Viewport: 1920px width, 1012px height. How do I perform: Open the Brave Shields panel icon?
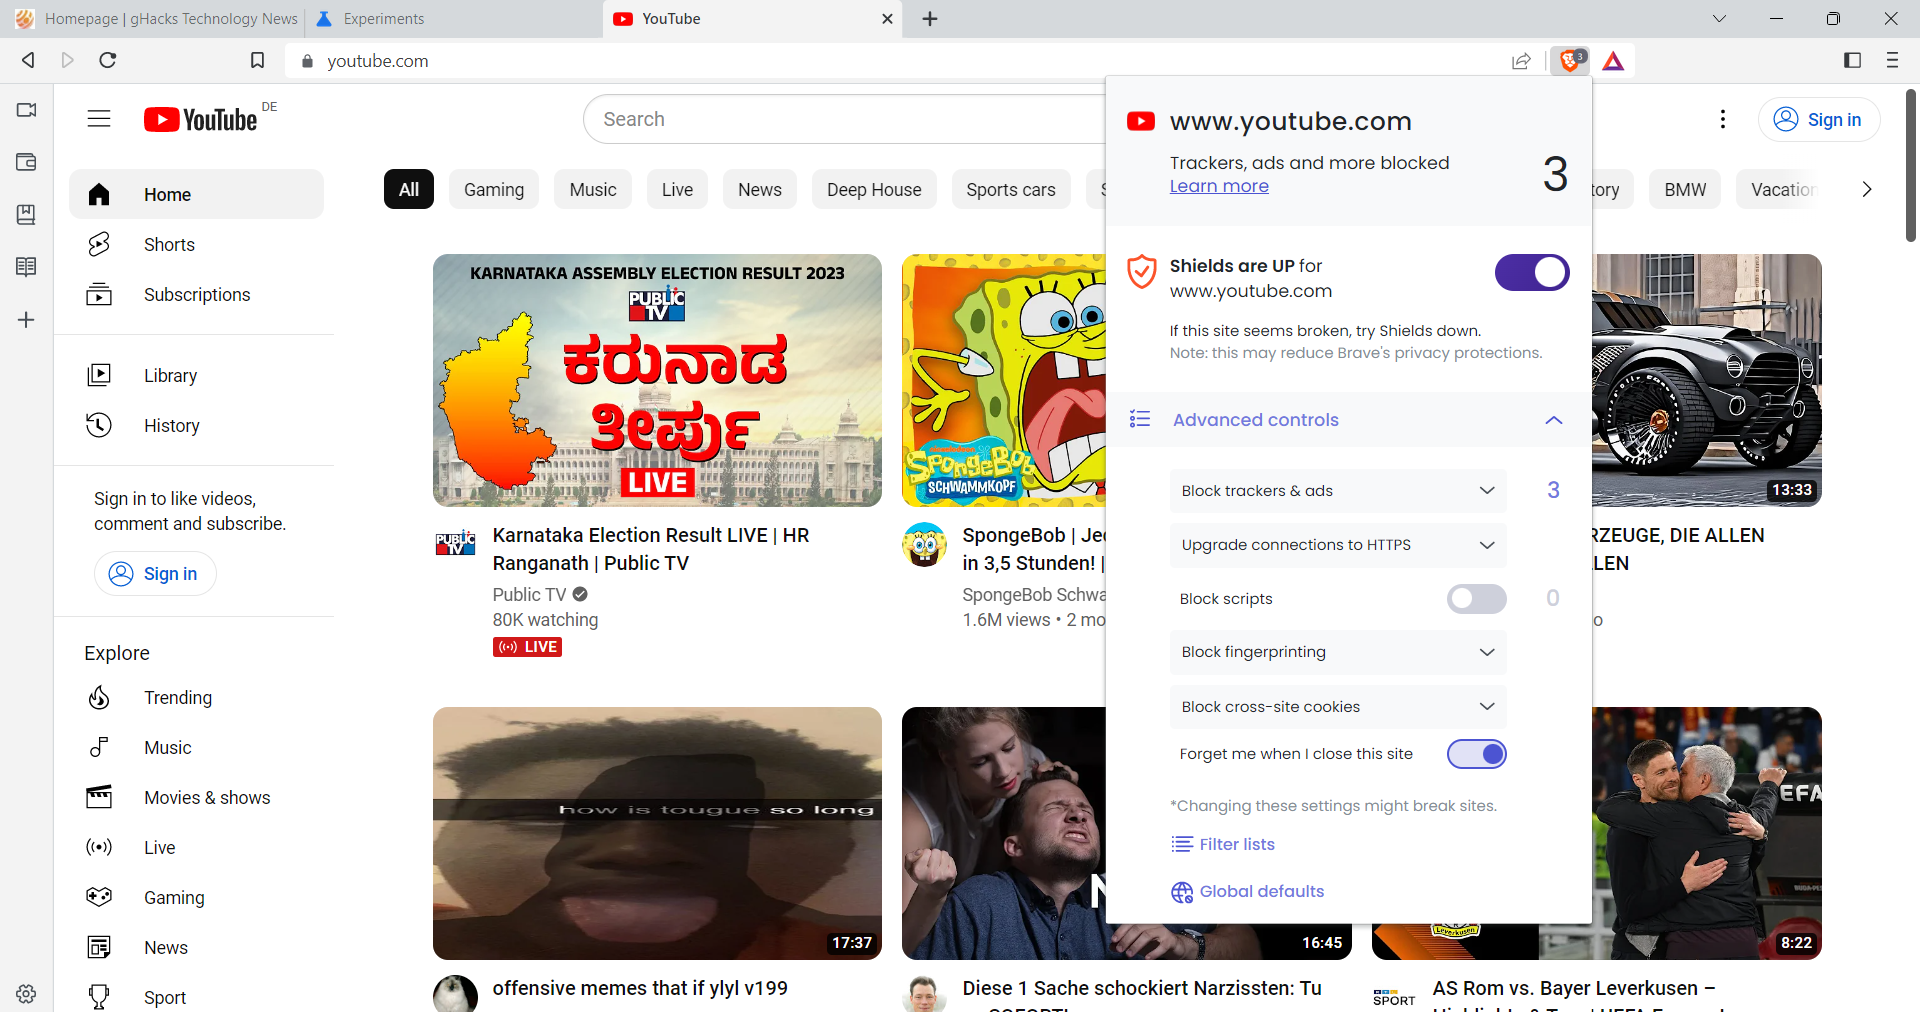[x=1569, y=60]
